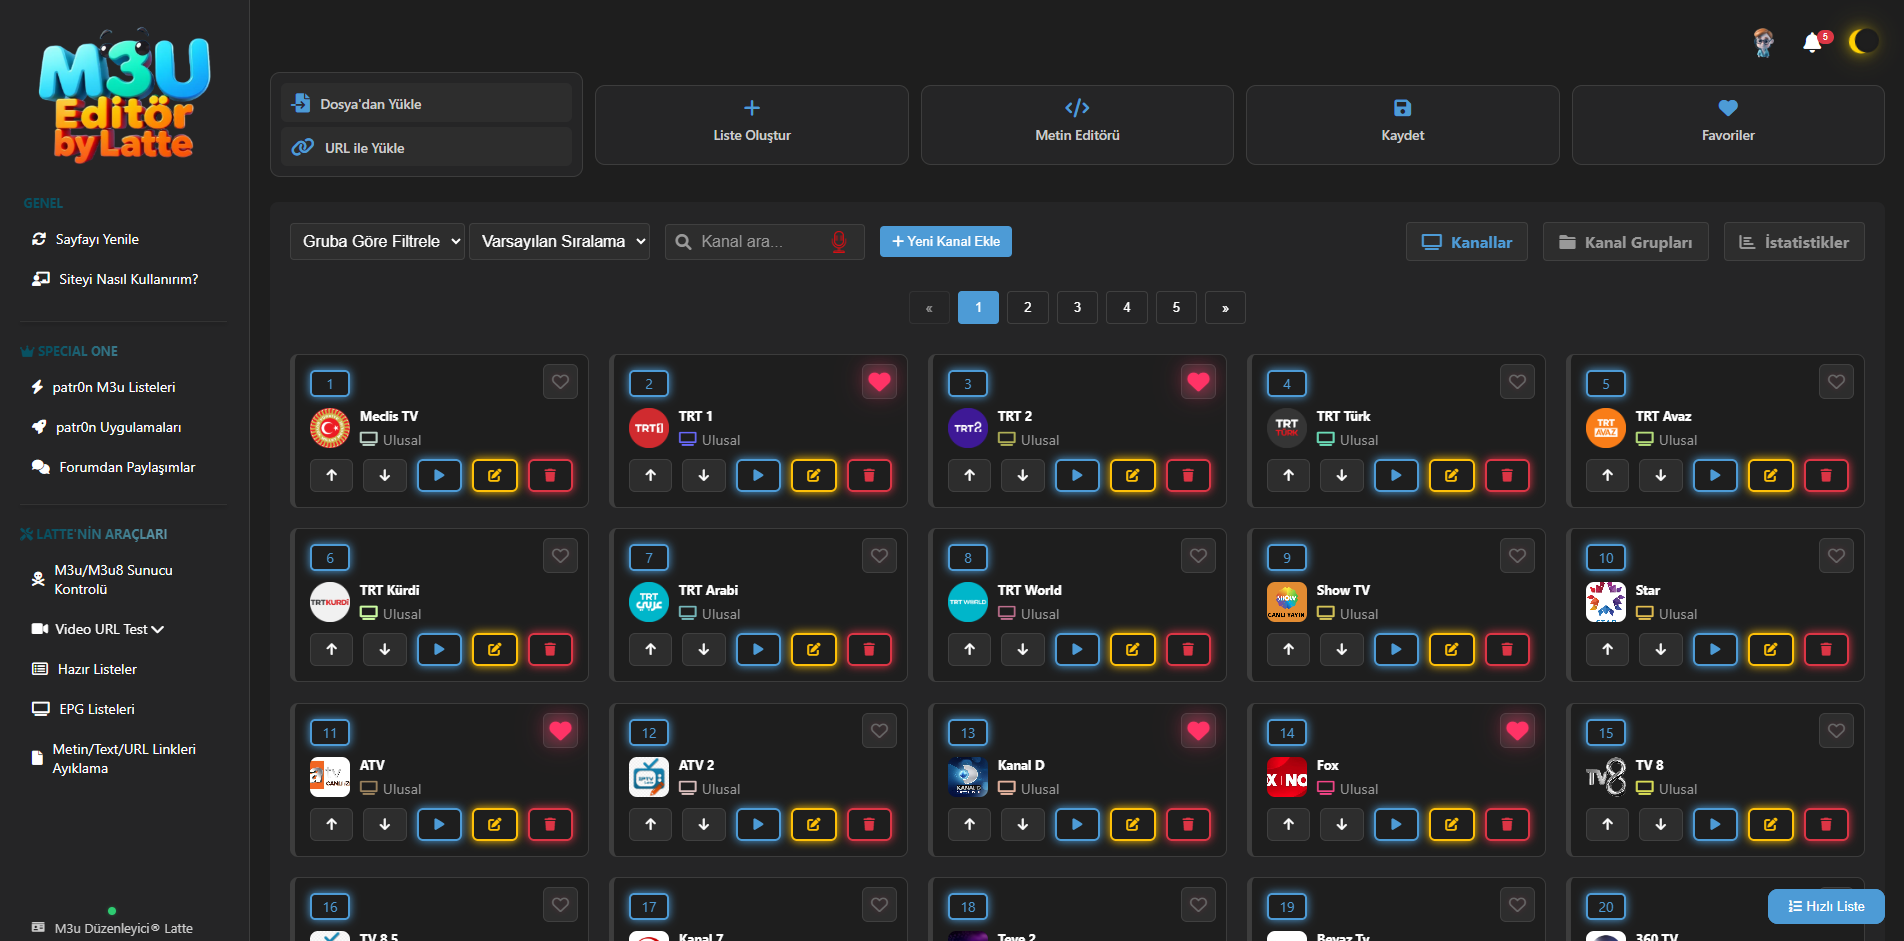Favorite the Meclis TV channel
1904x941 pixels.
coord(560,381)
